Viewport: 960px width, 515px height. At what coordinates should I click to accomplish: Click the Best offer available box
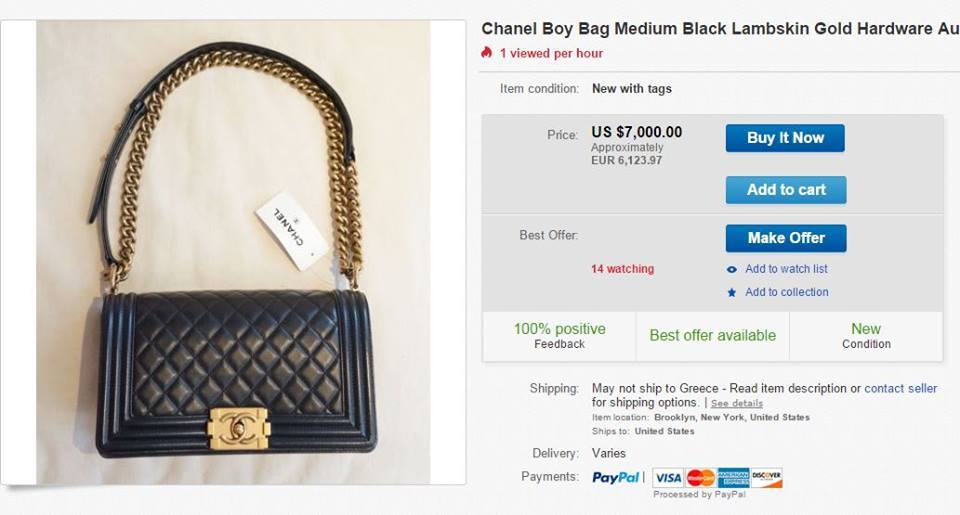712,336
